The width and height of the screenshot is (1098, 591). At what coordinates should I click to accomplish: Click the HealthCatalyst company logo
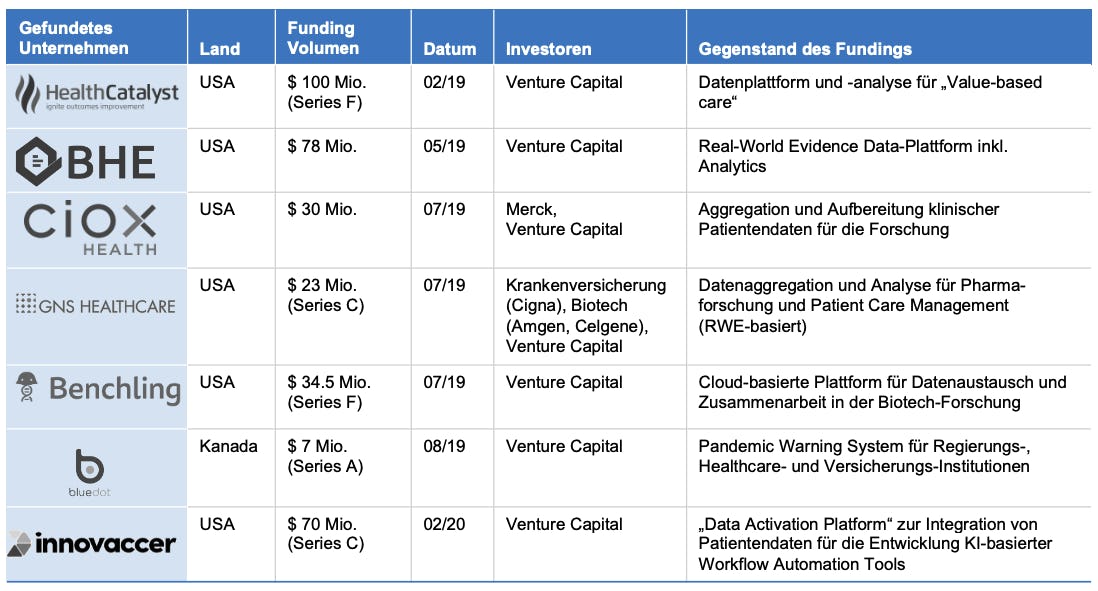click(x=97, y=95)
